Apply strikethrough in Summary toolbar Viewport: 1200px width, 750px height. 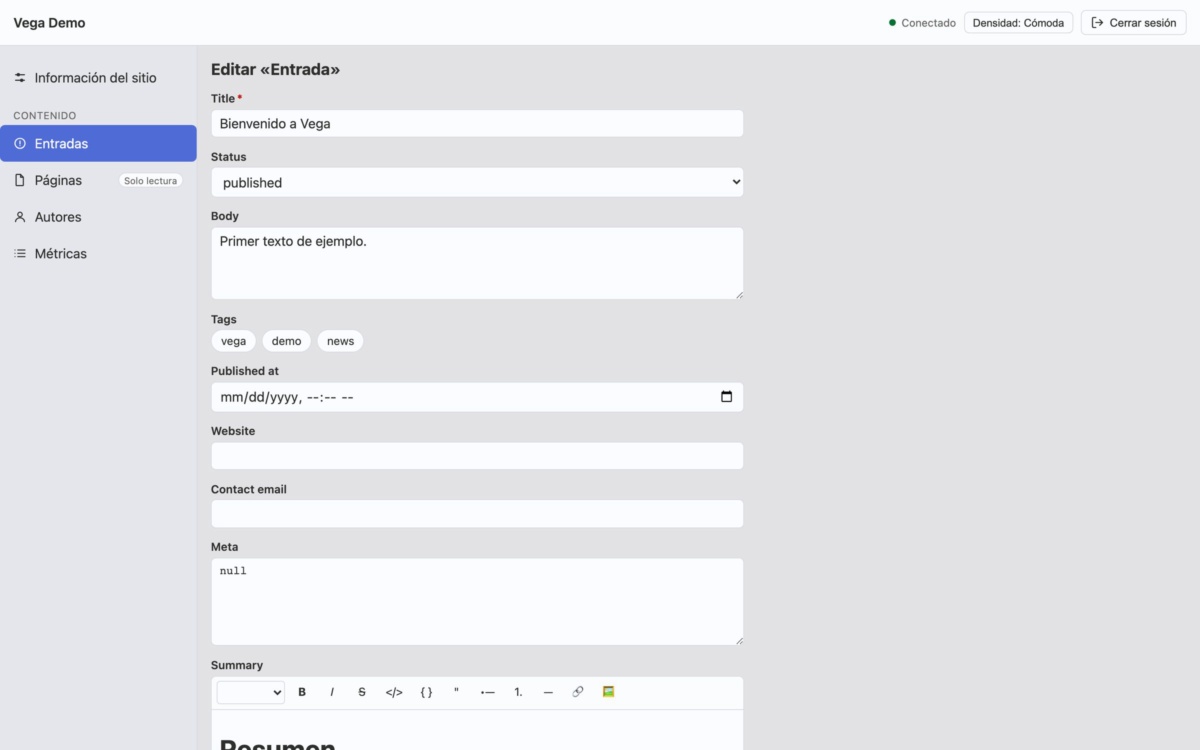(x=362, y=692)
